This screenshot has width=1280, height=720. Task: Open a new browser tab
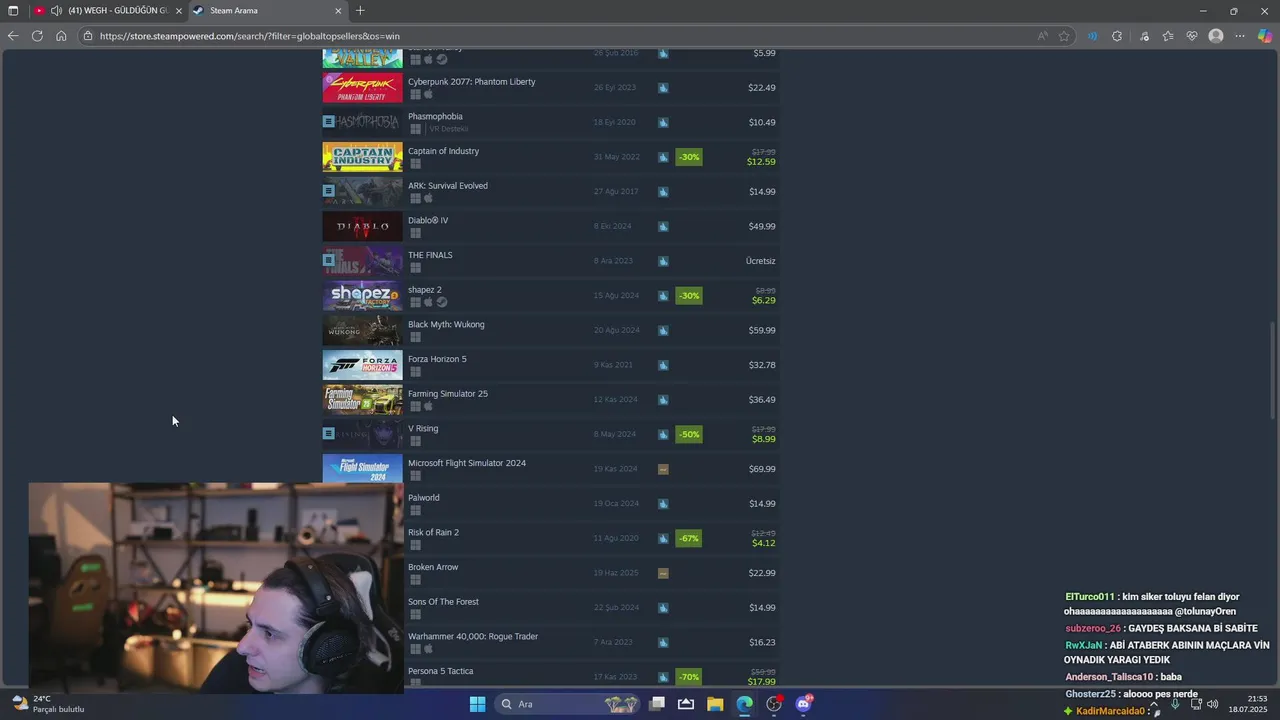tap(360, 11)
